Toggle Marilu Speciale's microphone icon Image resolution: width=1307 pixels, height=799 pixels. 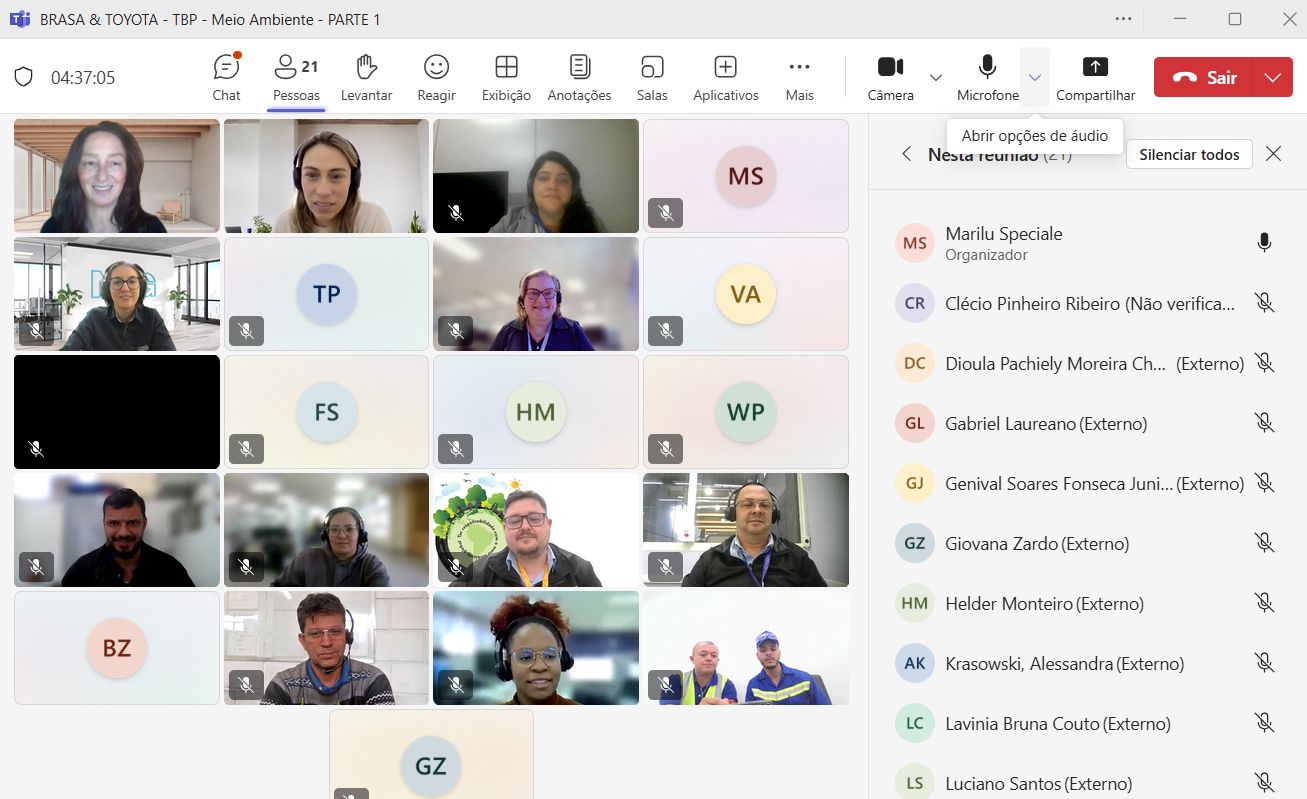(1264, 243)
